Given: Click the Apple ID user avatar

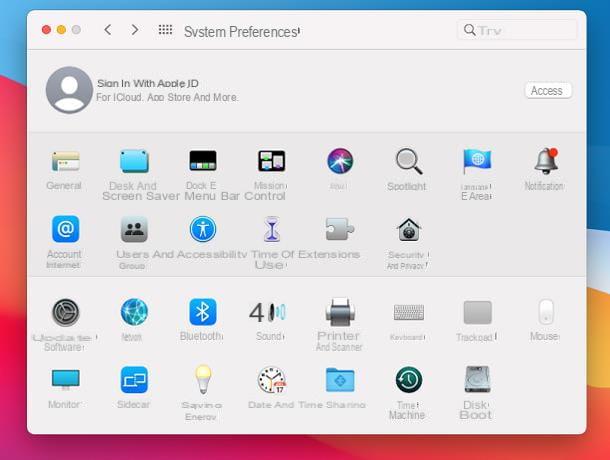Looking at the screenshot, I should click(x=69, y=90).
